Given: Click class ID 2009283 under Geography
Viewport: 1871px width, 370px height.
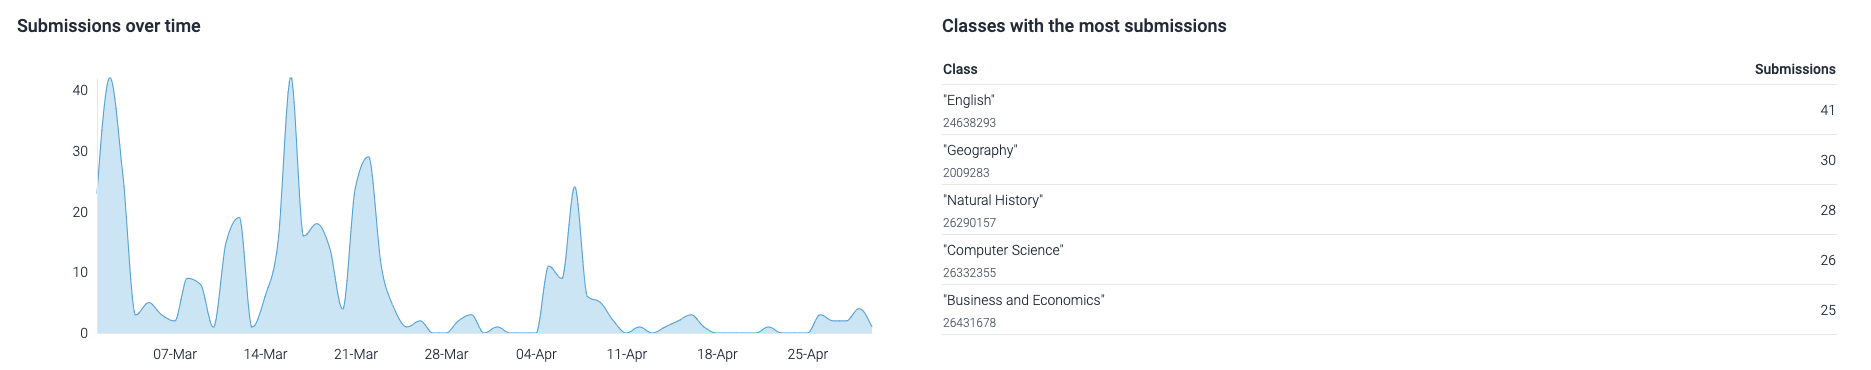Looking at the screenshot, I should (966, 173).
